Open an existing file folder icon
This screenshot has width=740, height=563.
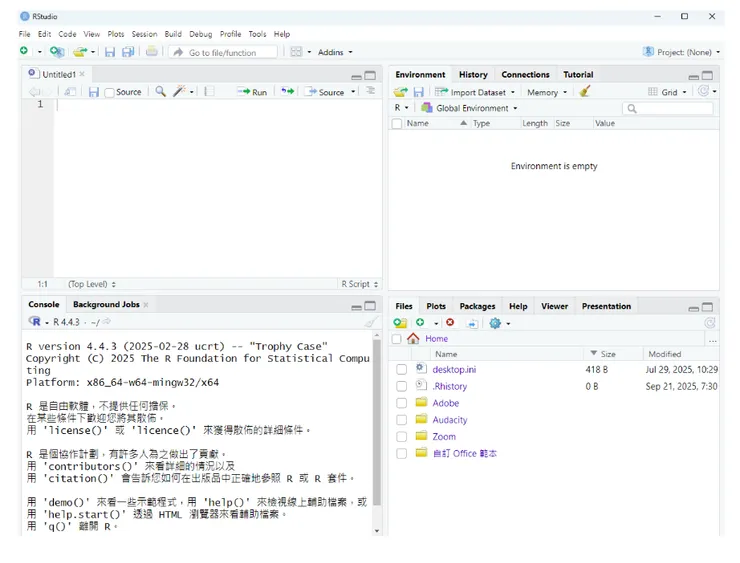pyautogui.click(x=80, y=51)
